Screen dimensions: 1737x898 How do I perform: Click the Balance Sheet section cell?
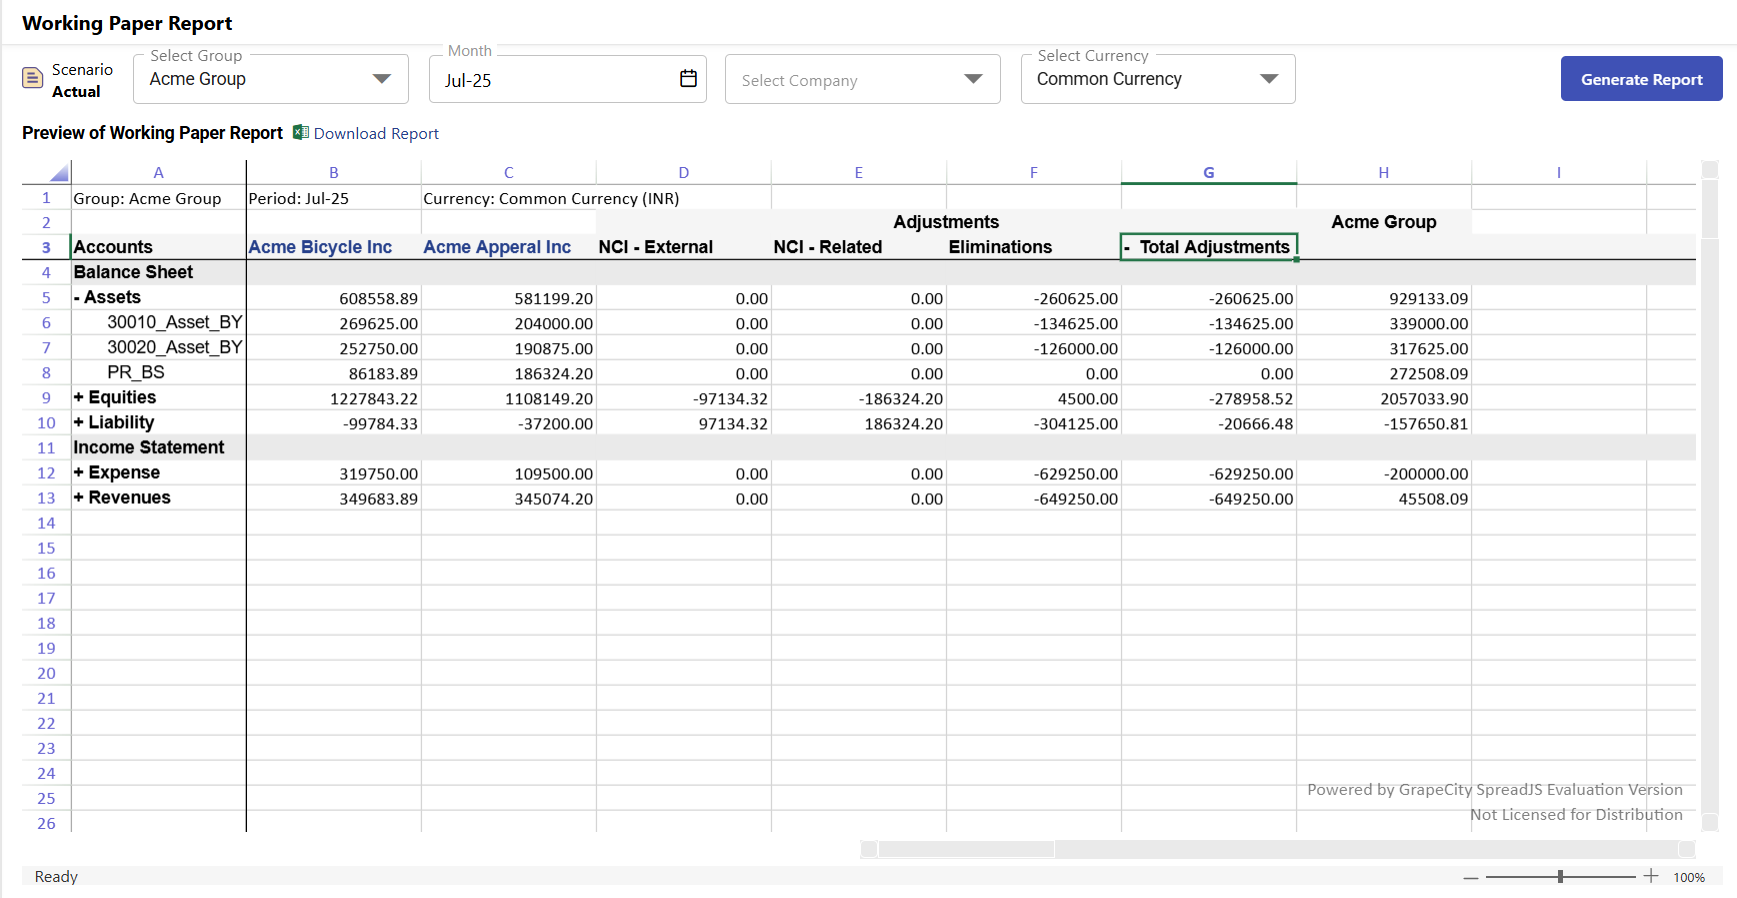(x=159, y=272)
